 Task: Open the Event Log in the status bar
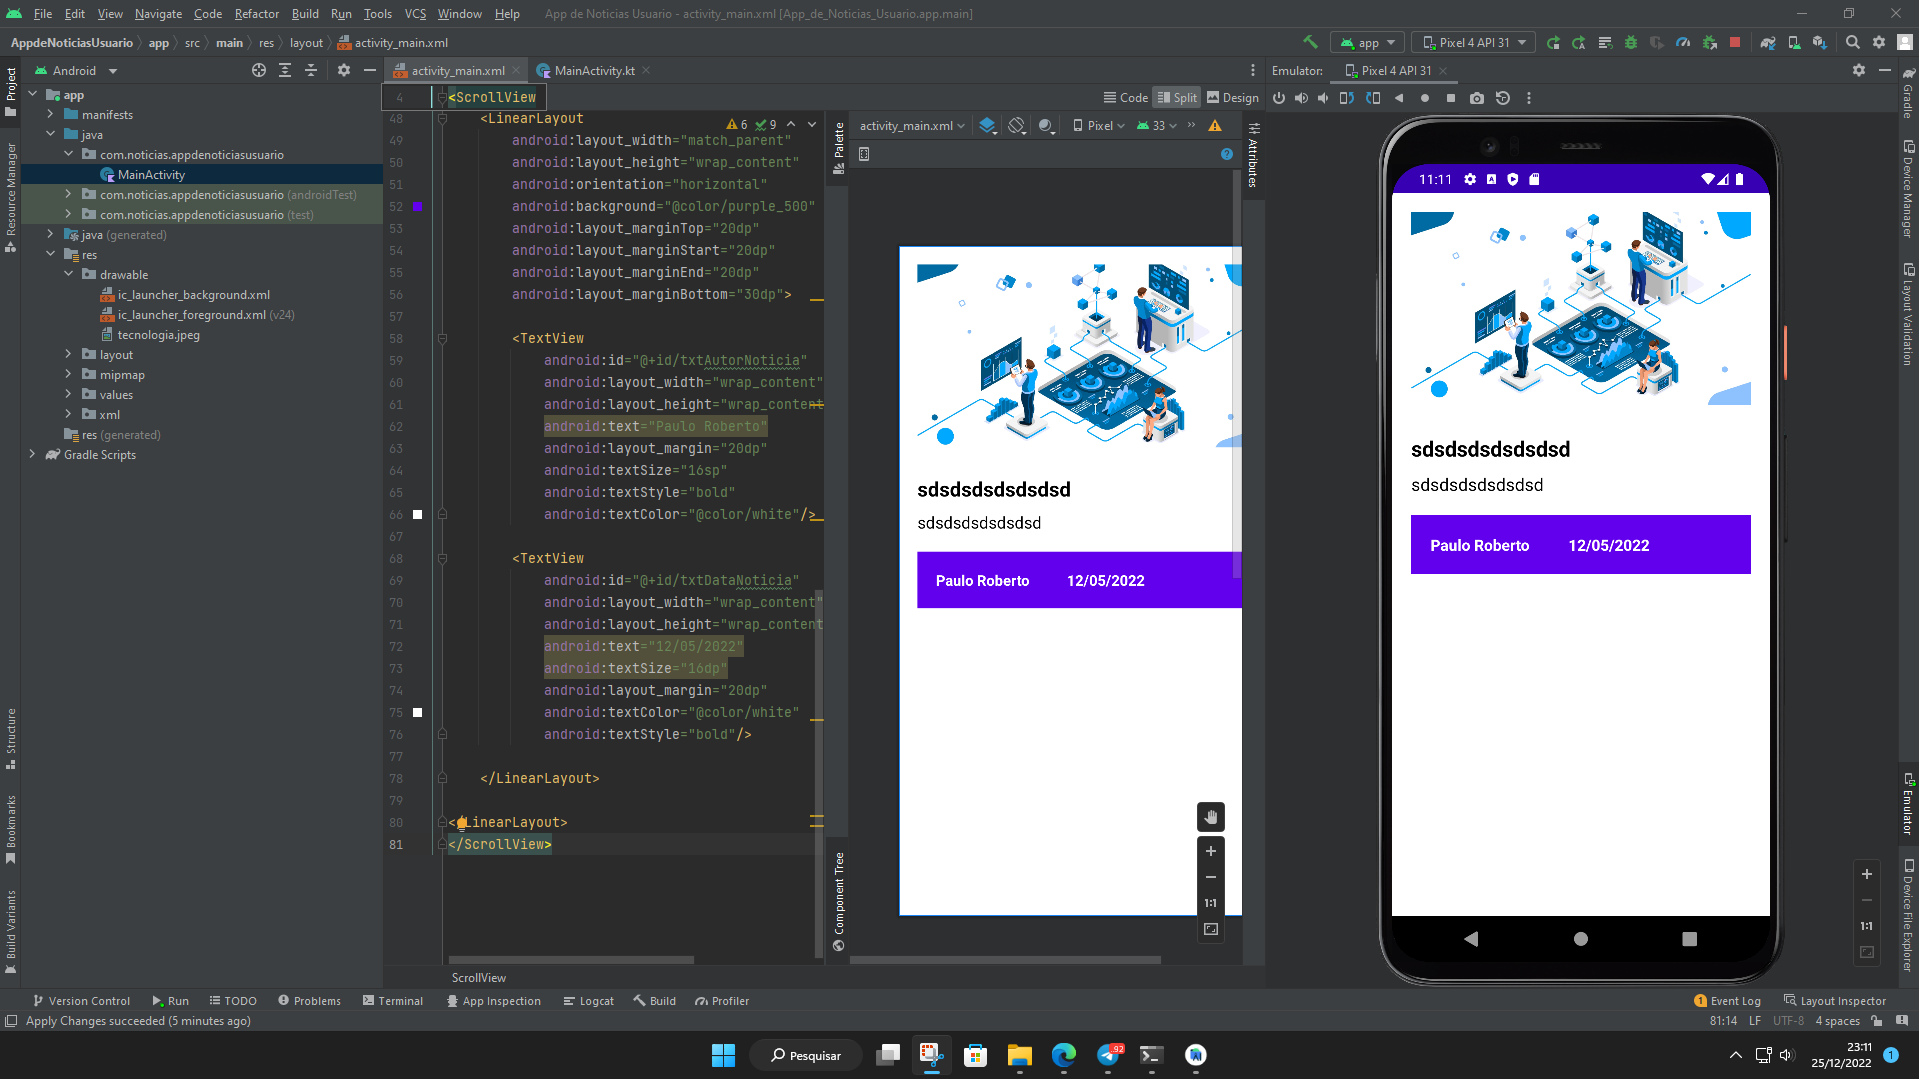coord(1727,1000)
